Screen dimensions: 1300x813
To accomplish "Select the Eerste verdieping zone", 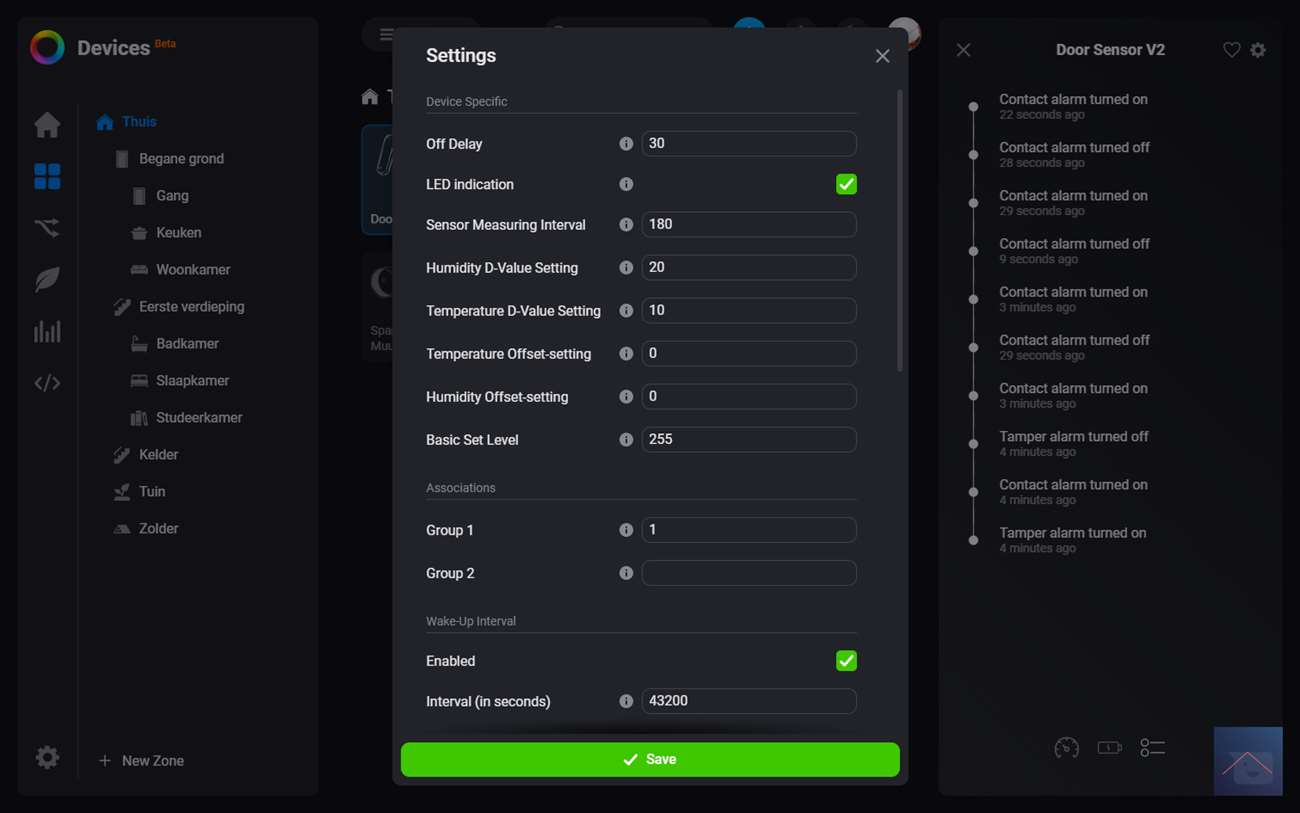I will coord(191,307).
